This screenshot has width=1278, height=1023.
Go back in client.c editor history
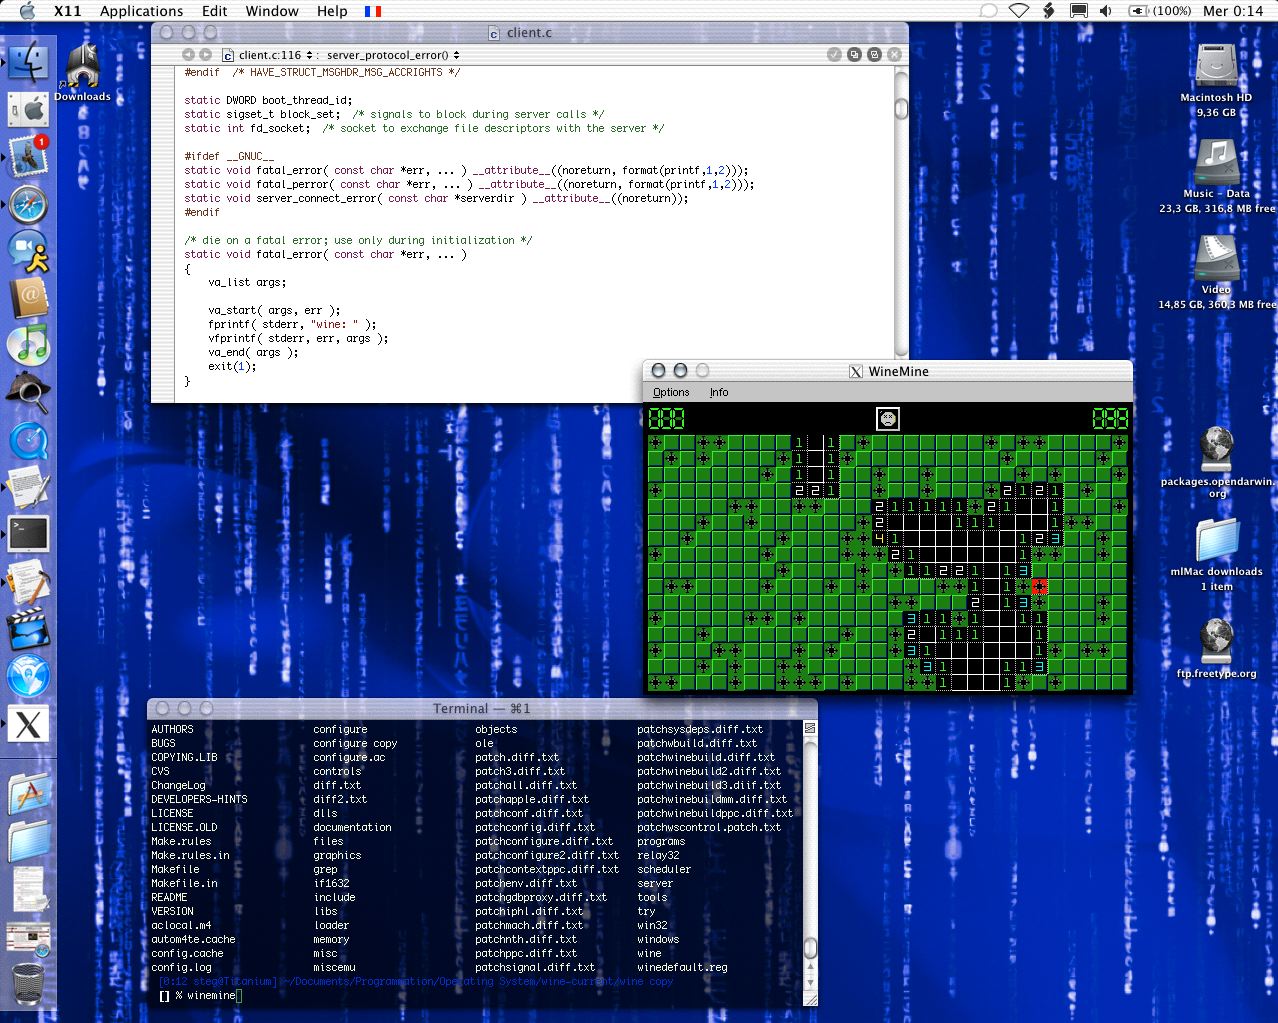click(188, 55)
